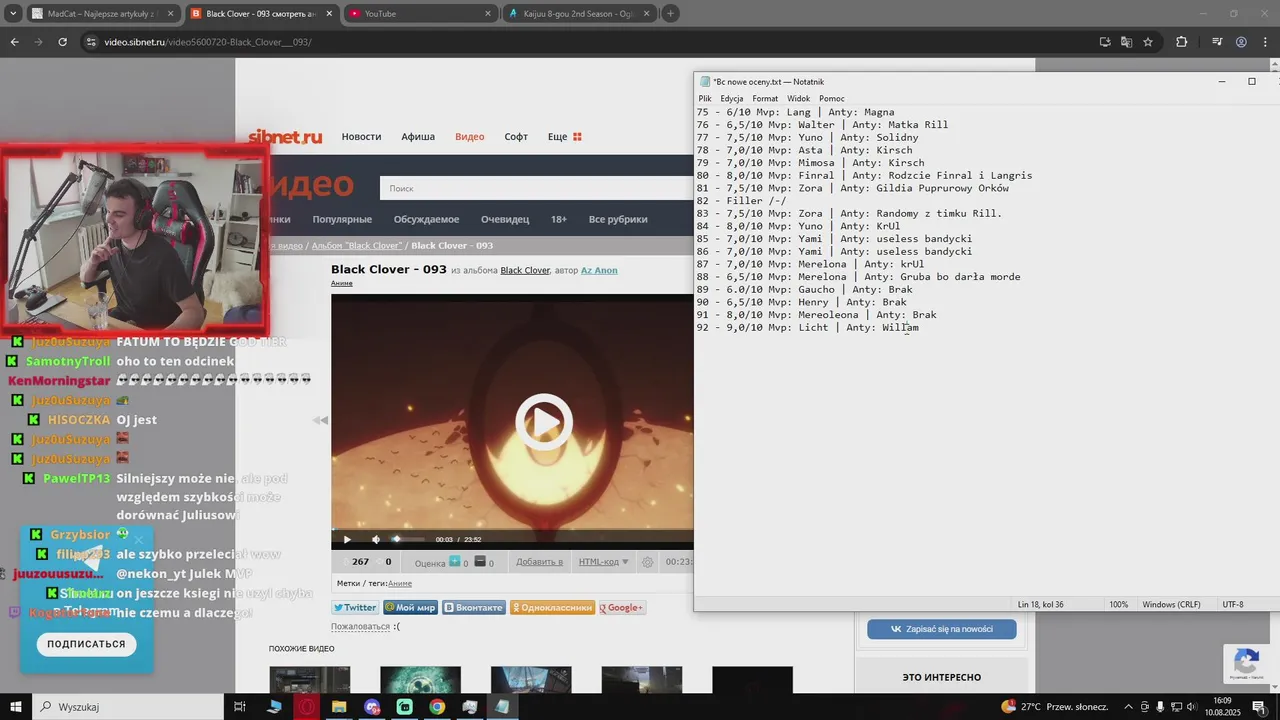Click the address bar URL

point(208,42)
